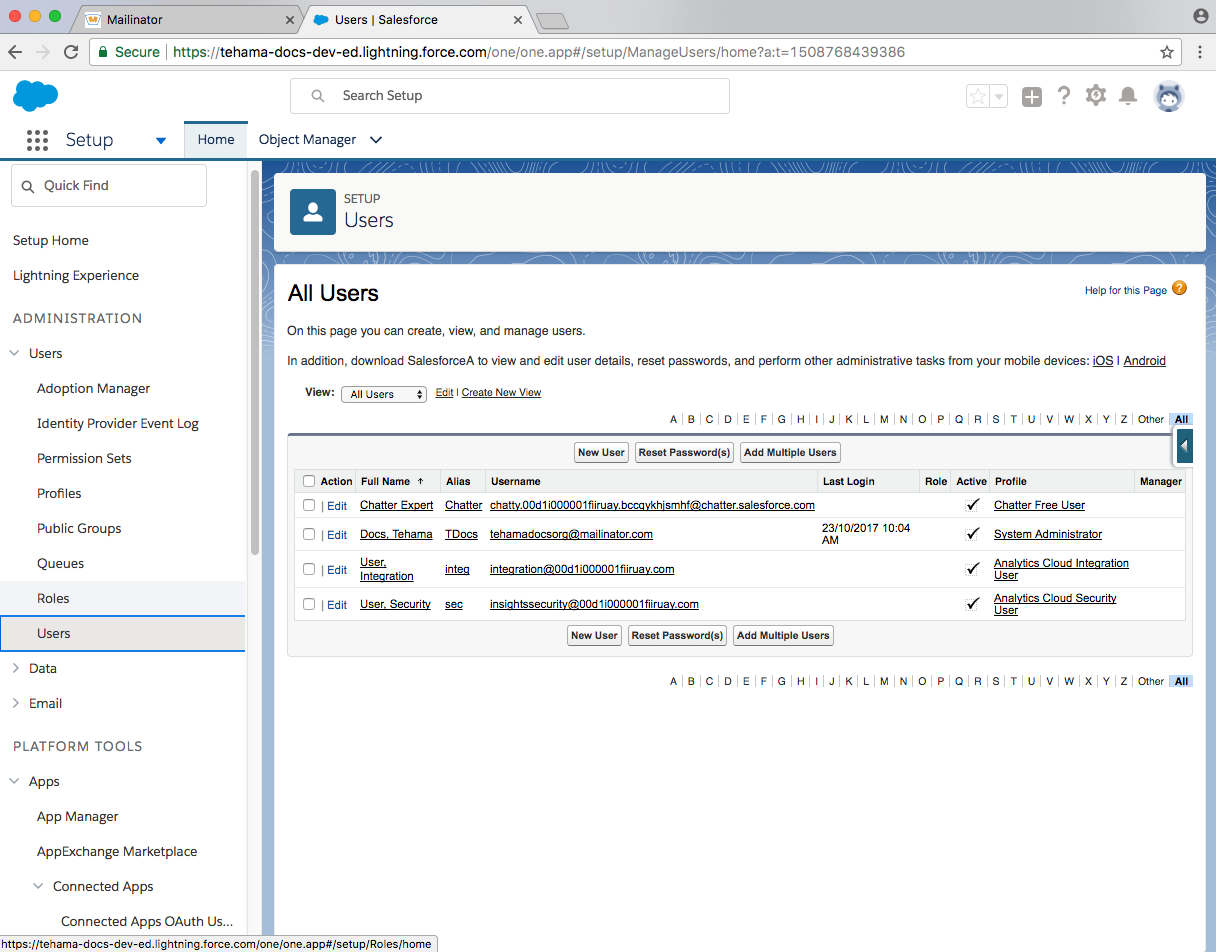Open the Setup gear icon

[x=1096, y=95]
